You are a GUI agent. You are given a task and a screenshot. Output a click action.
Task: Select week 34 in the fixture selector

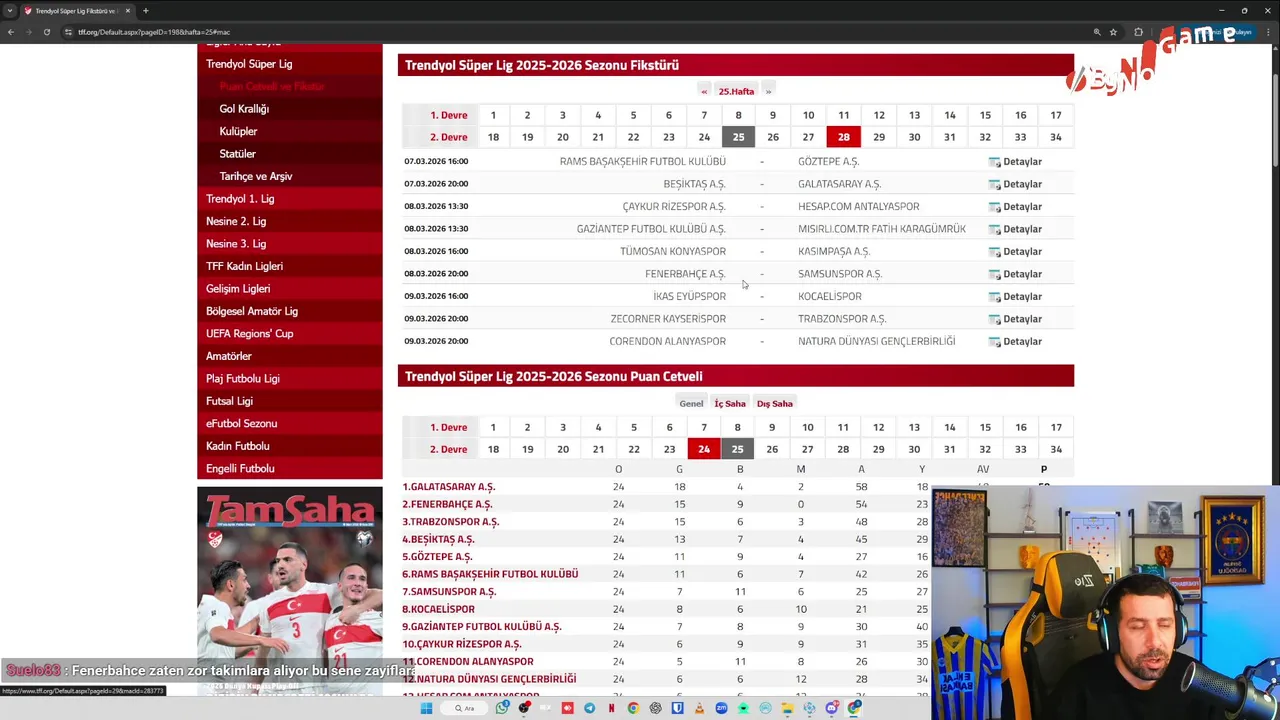[1056, 137]
